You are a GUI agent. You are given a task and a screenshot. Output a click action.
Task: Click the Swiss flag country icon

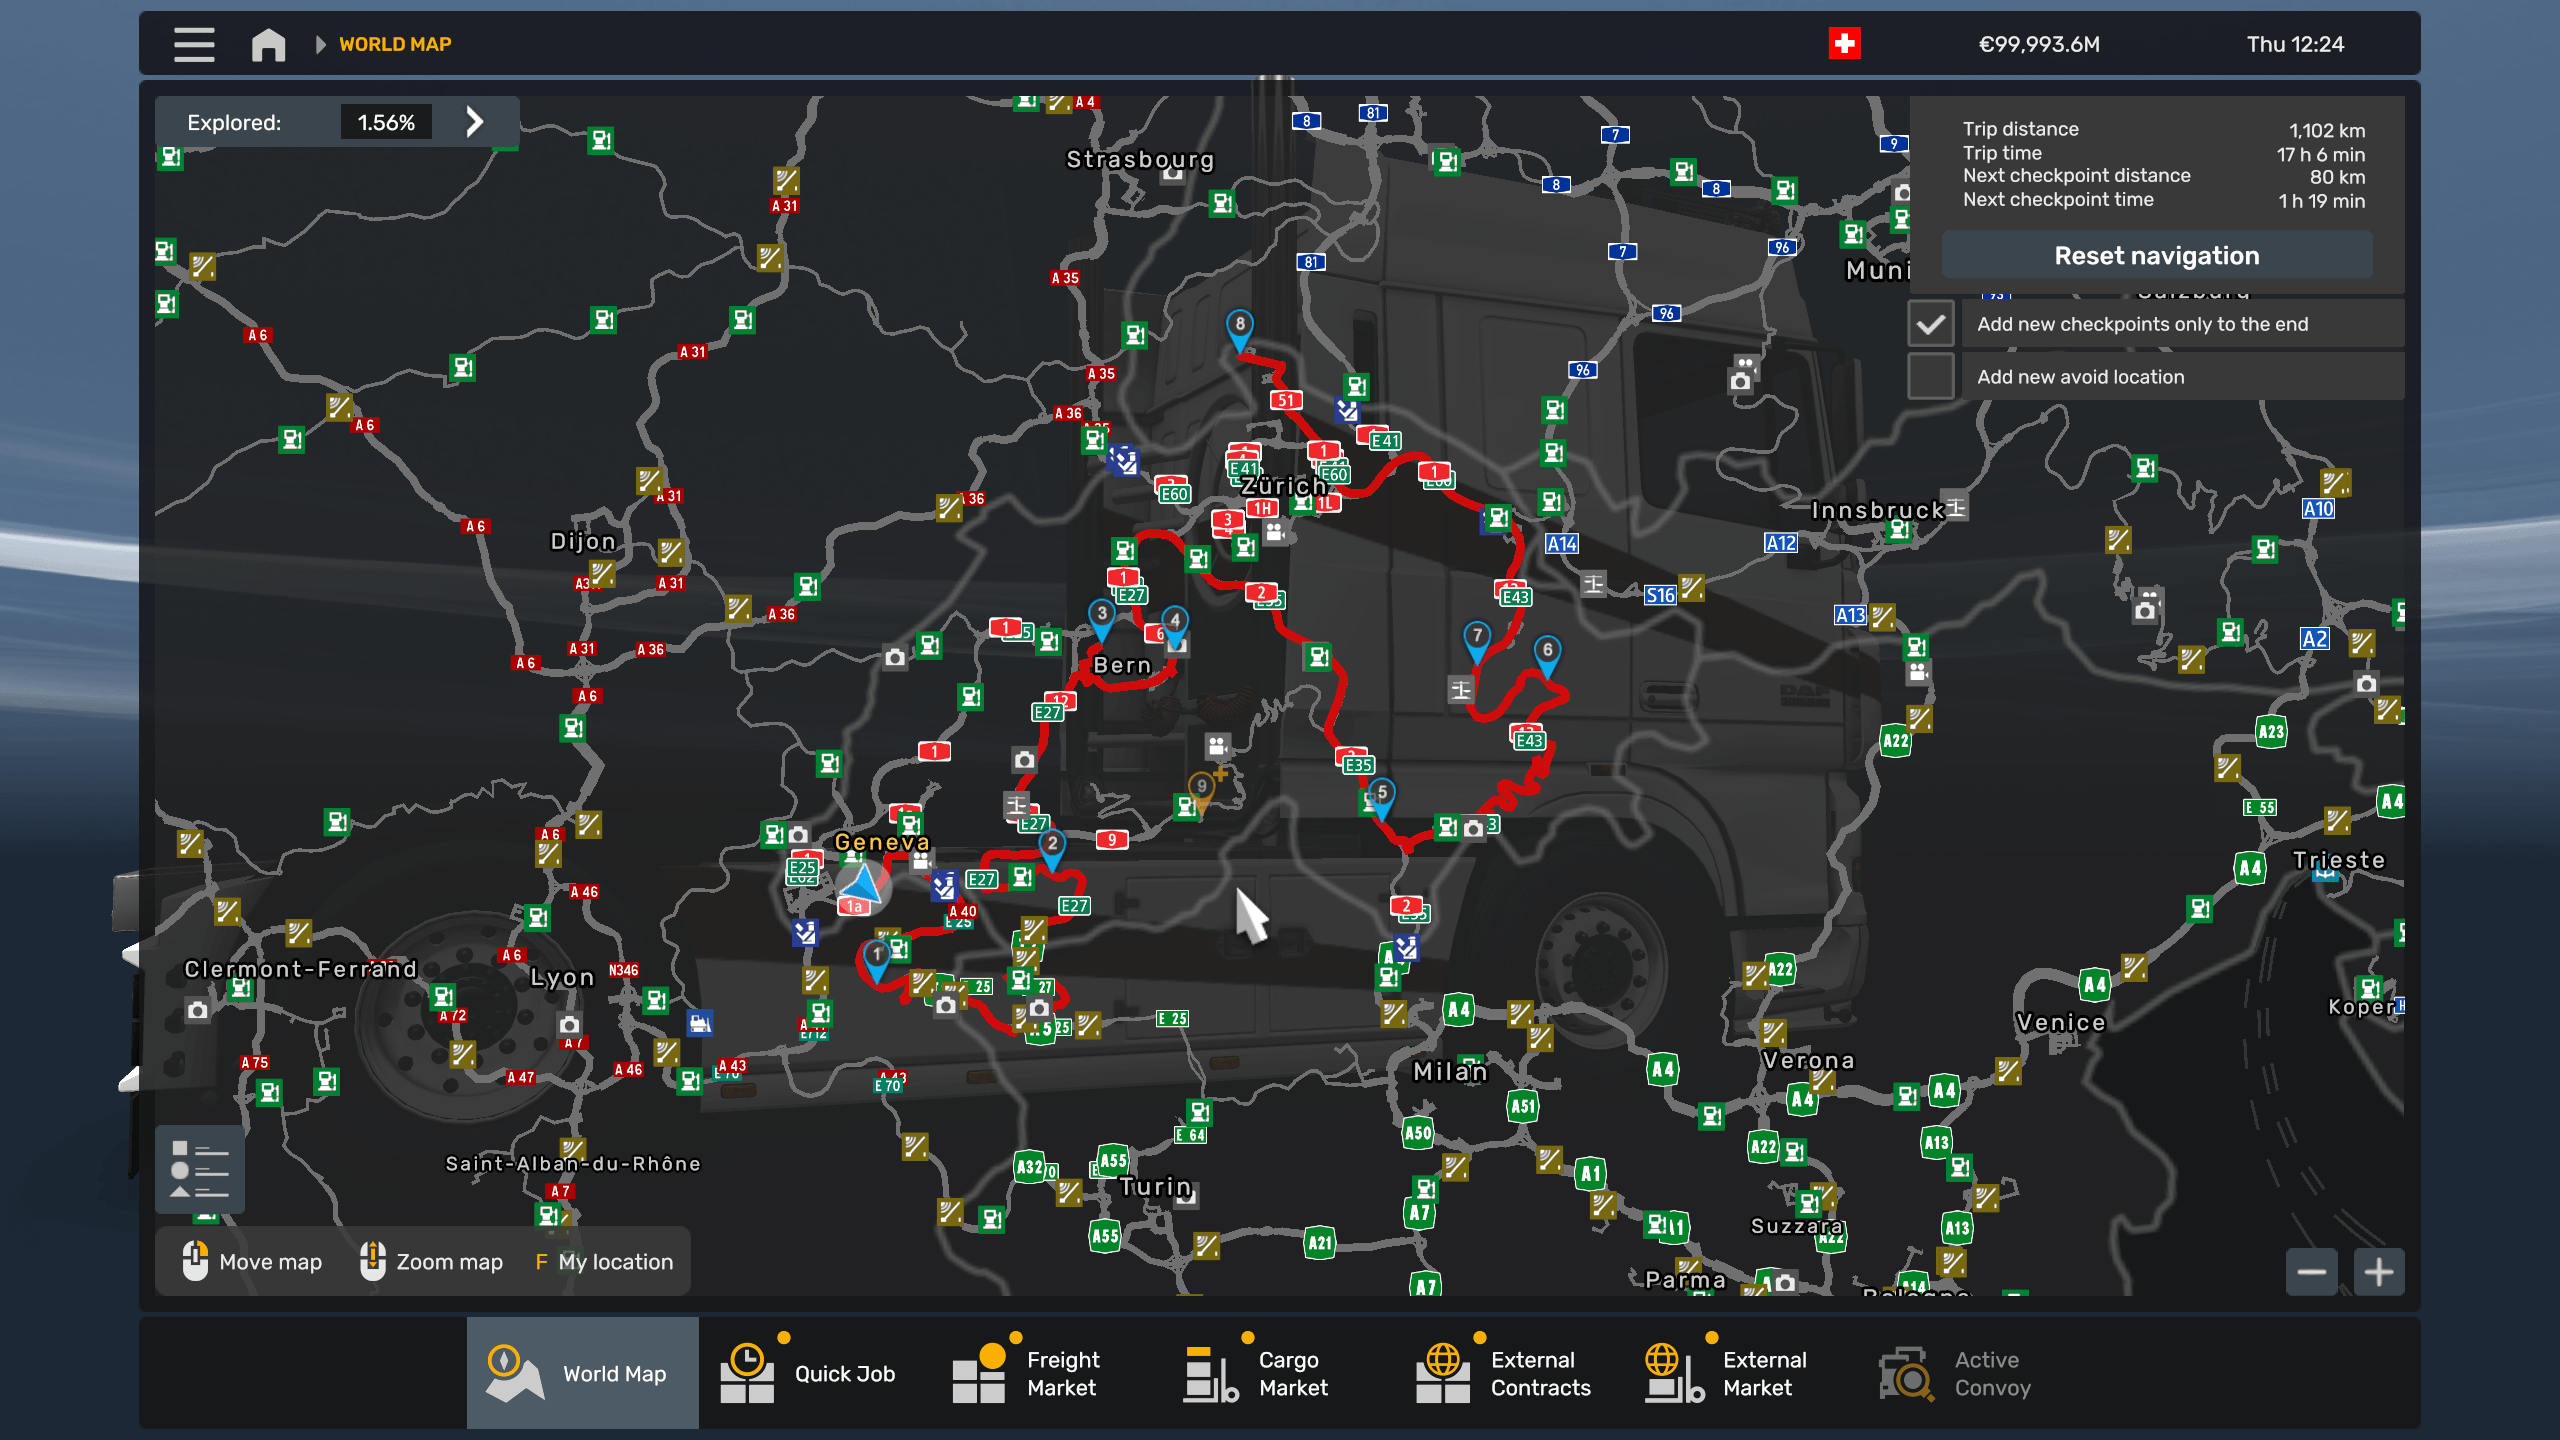[x=1844, y=44]
